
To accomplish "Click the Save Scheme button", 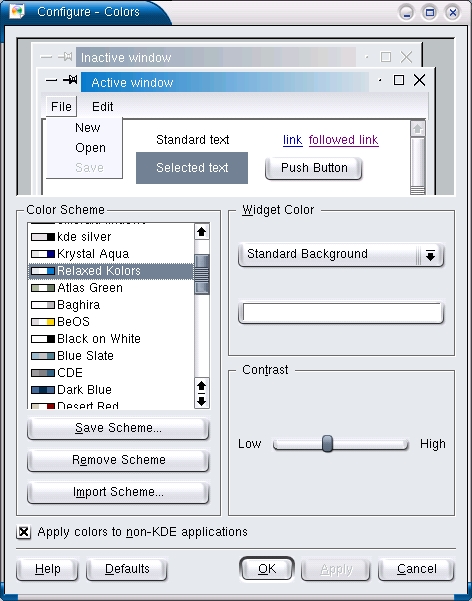I will [118, 428].
